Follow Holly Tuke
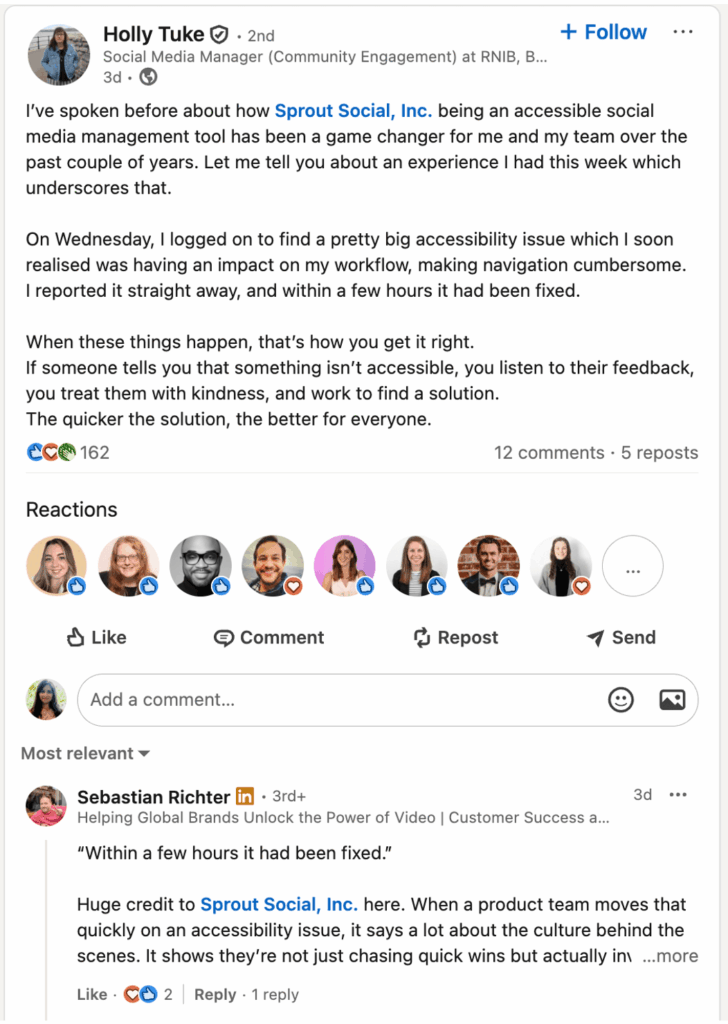This screenshot has height=1024, width=728. 602,31
